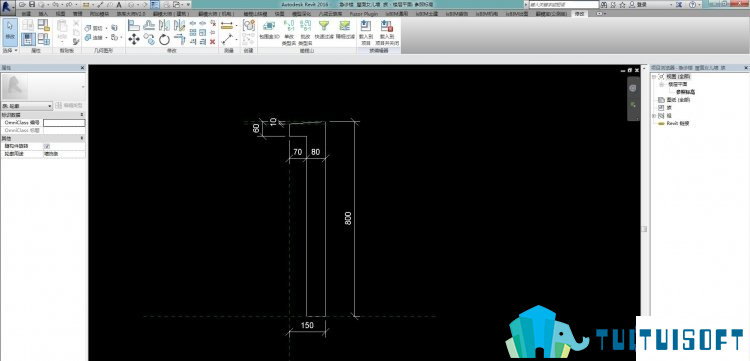This screenshot has width=750, height=361.
Task: Click Load into Project and Close icon
Action: point(386,26)
